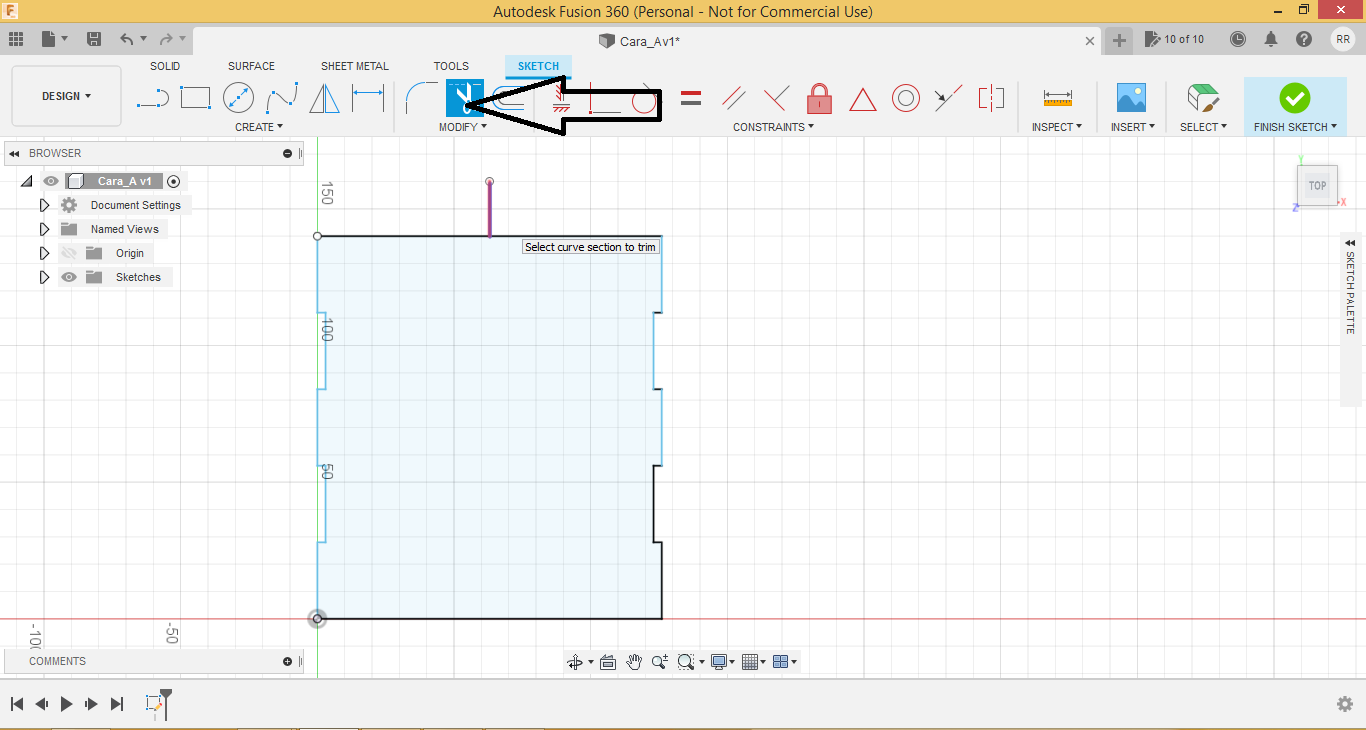Jump to the beginning of the timeline
The width and height of the screenshot is (1366, 730).
tap(17, 704)
